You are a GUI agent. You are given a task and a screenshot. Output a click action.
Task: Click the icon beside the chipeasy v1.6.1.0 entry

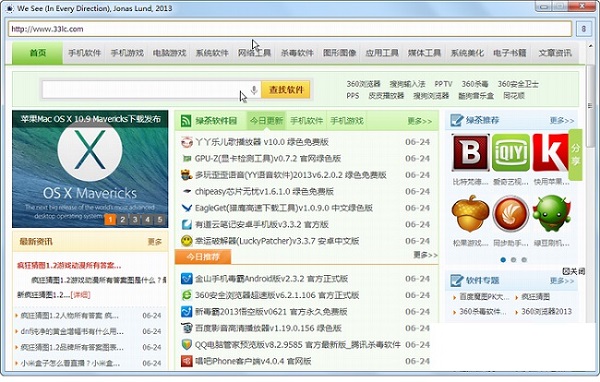(186, 191)
